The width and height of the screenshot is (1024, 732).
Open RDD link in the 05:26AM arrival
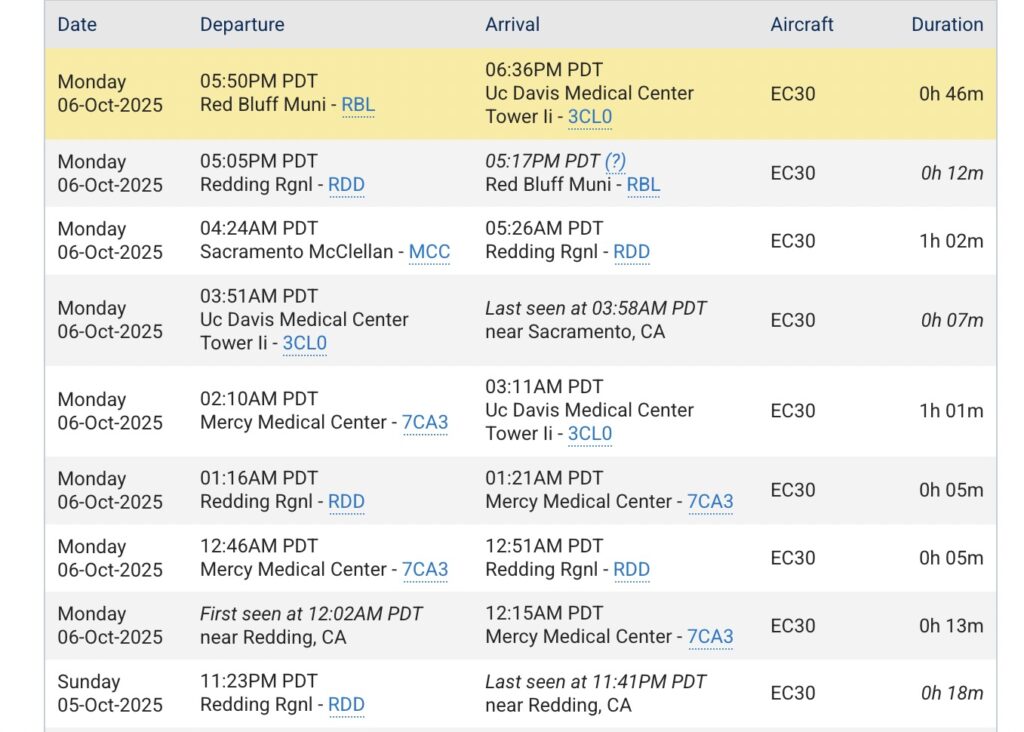[x=631, y=252]
